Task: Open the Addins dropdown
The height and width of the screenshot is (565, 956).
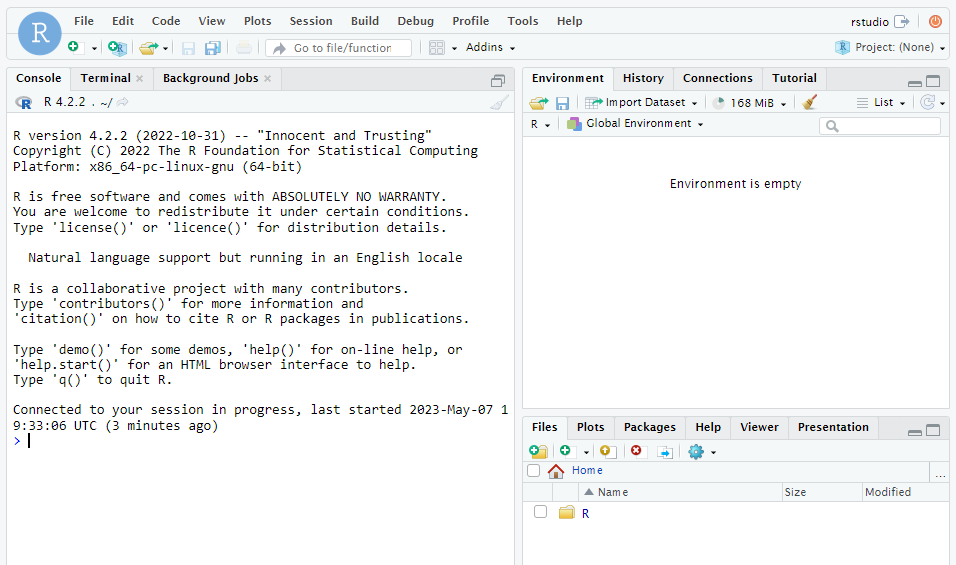Action: [490, 48]
